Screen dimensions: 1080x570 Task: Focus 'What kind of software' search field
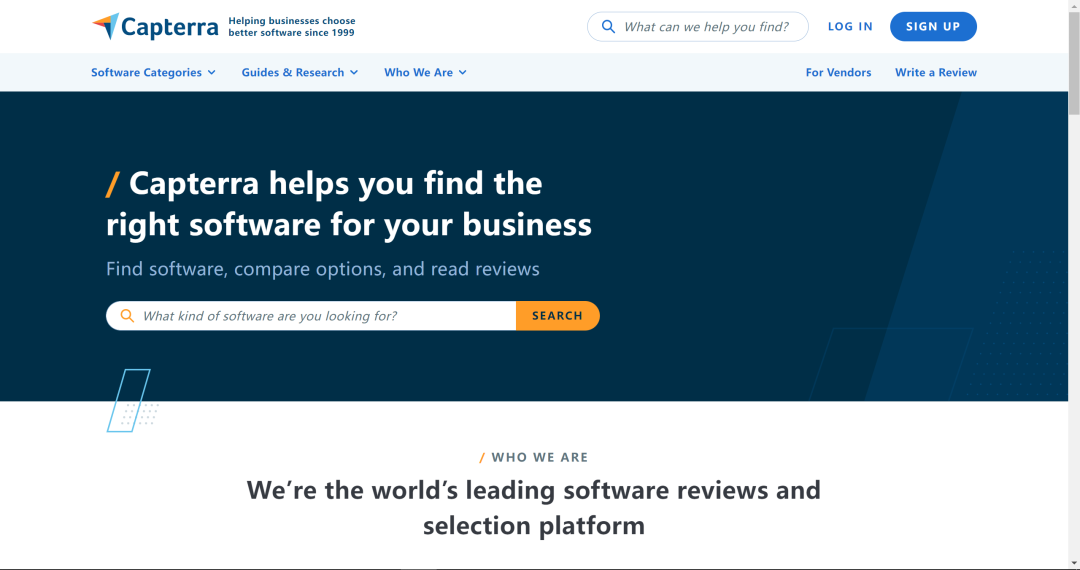click(311, 316)
